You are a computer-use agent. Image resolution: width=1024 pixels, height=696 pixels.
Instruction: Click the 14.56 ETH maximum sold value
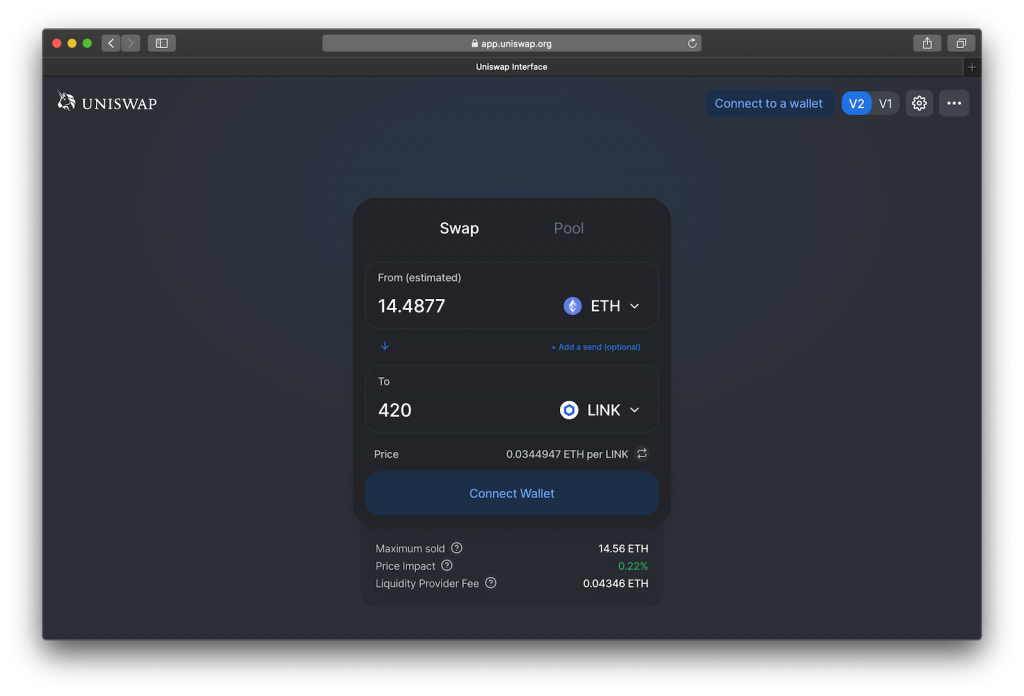tap(623, 548)
